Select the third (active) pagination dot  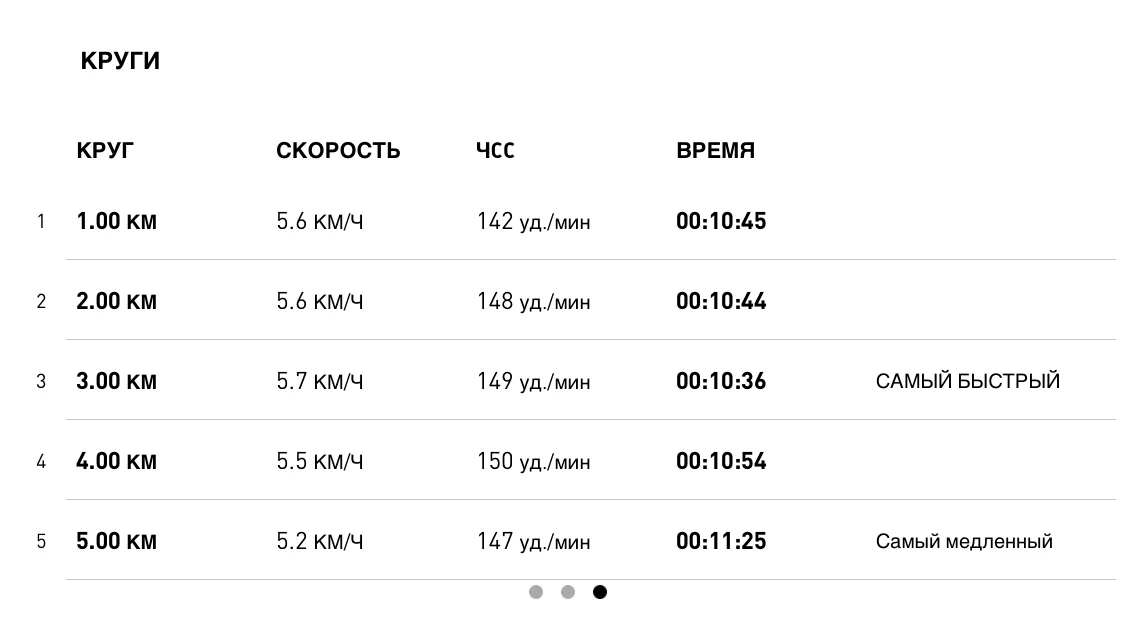600,592
